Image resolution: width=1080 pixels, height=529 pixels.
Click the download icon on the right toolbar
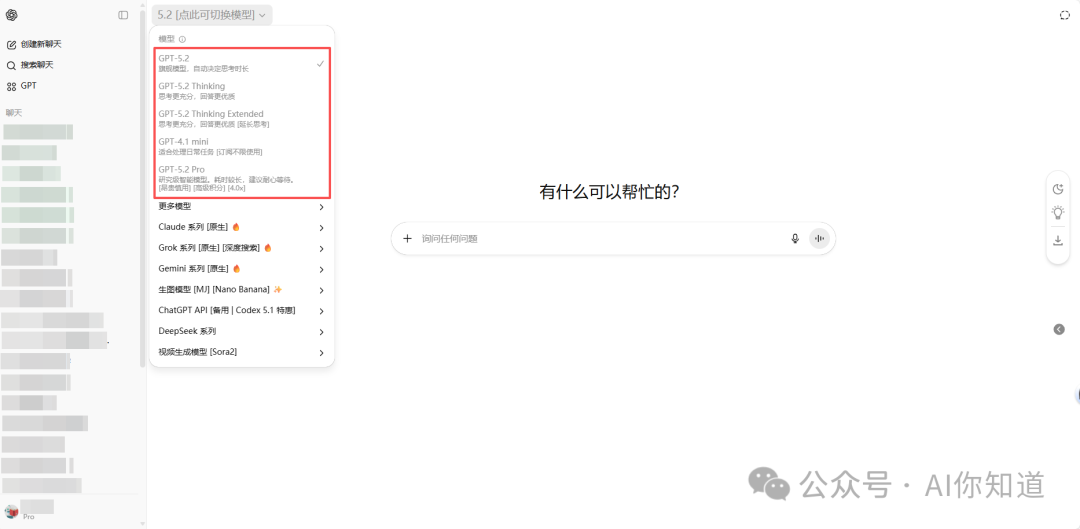1058,240
